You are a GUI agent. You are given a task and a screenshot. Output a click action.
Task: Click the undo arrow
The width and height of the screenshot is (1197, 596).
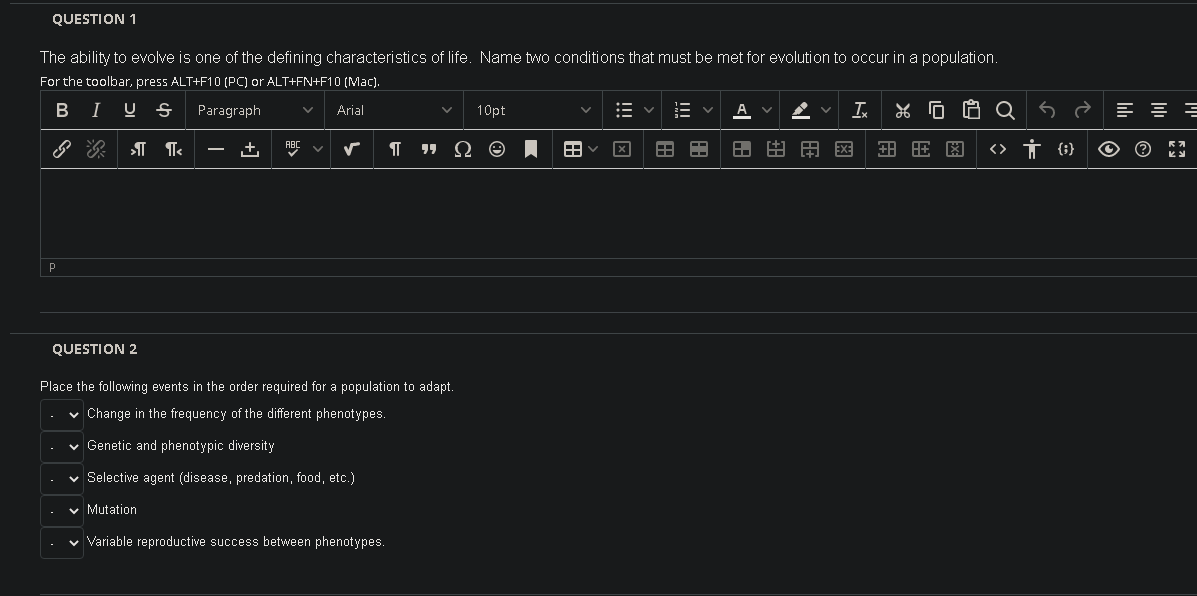point(1047,111)
